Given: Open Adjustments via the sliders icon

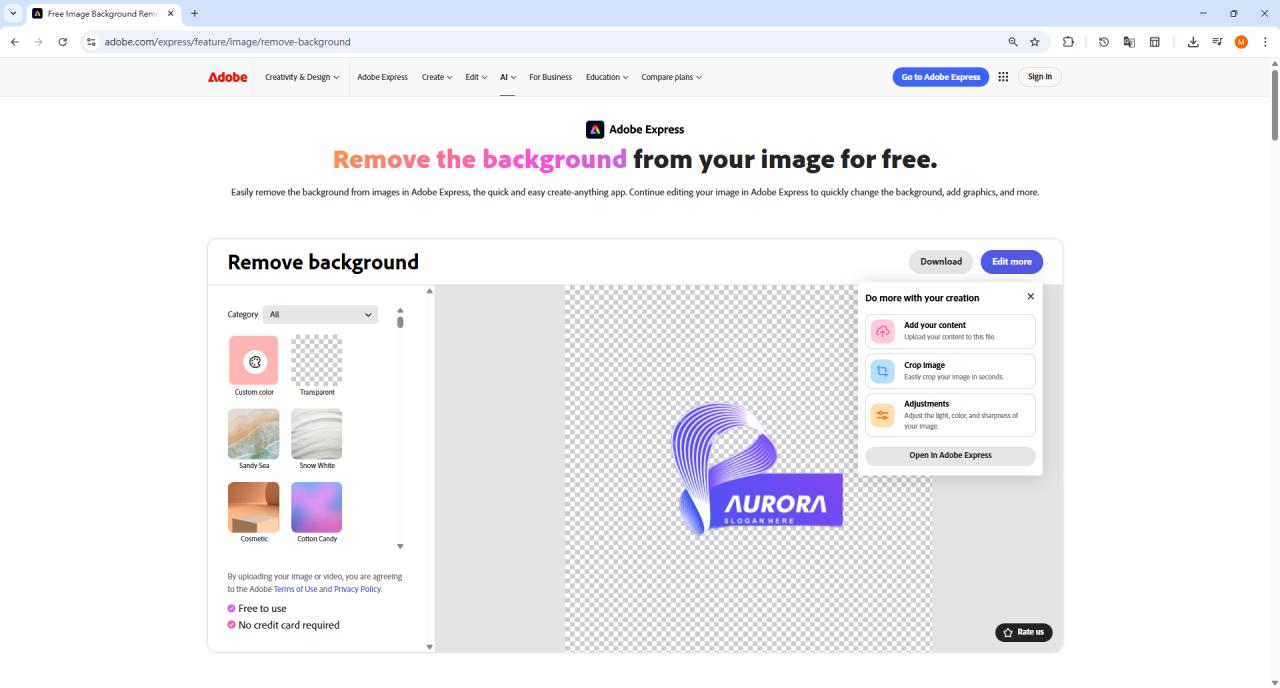Looking at the screenshot, I should 882,414.
